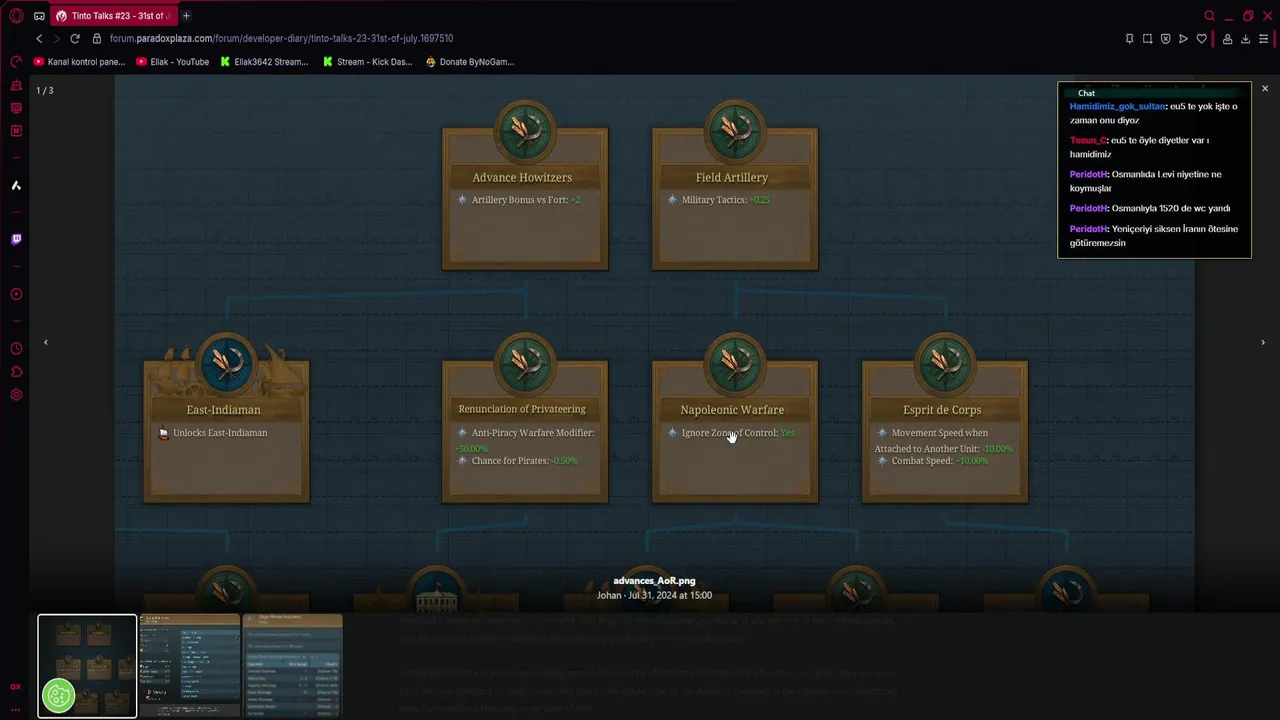Click the Napoleonic Warfare card title
This screenshot has width=1280, height=720.
(732, 410)
